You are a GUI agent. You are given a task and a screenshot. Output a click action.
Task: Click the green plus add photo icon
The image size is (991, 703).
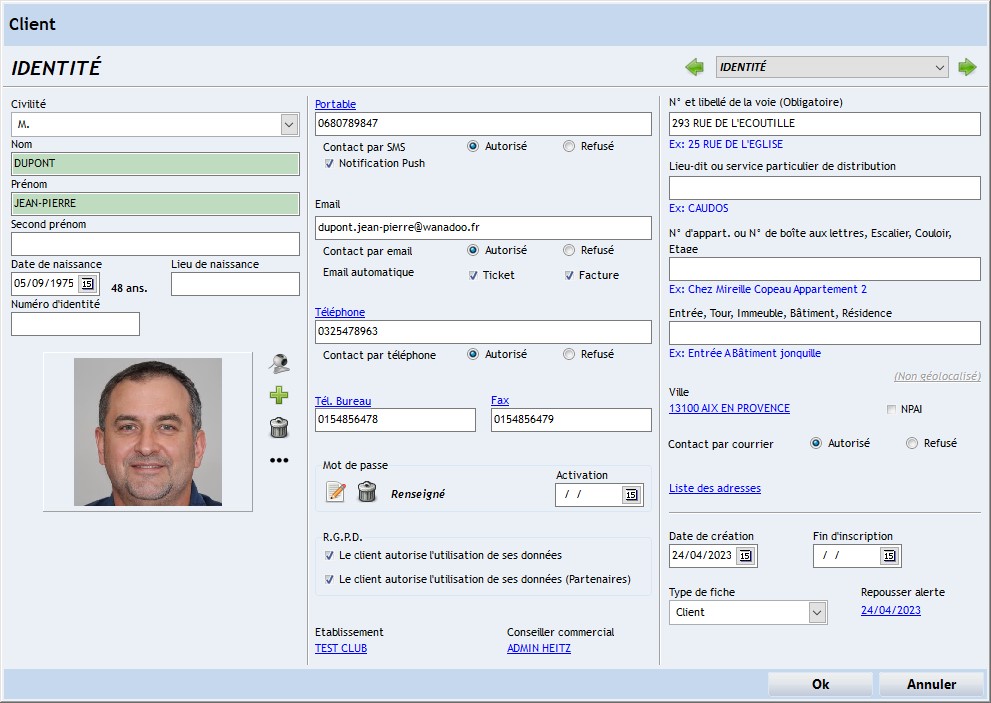[279, 396]
